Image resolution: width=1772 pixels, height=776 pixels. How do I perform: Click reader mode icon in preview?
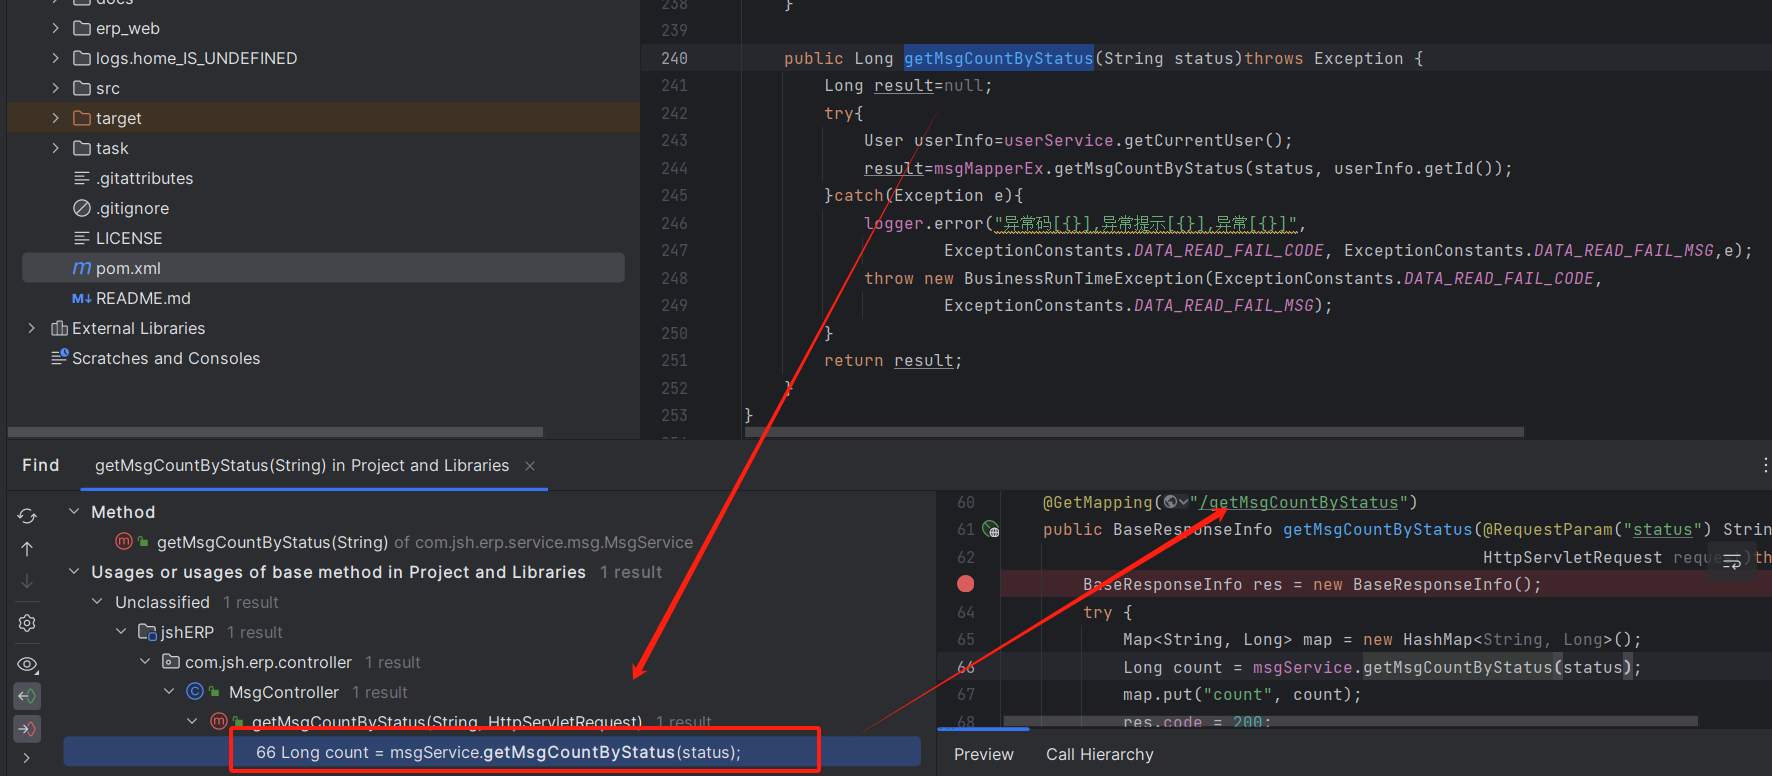pos(1732,561)
